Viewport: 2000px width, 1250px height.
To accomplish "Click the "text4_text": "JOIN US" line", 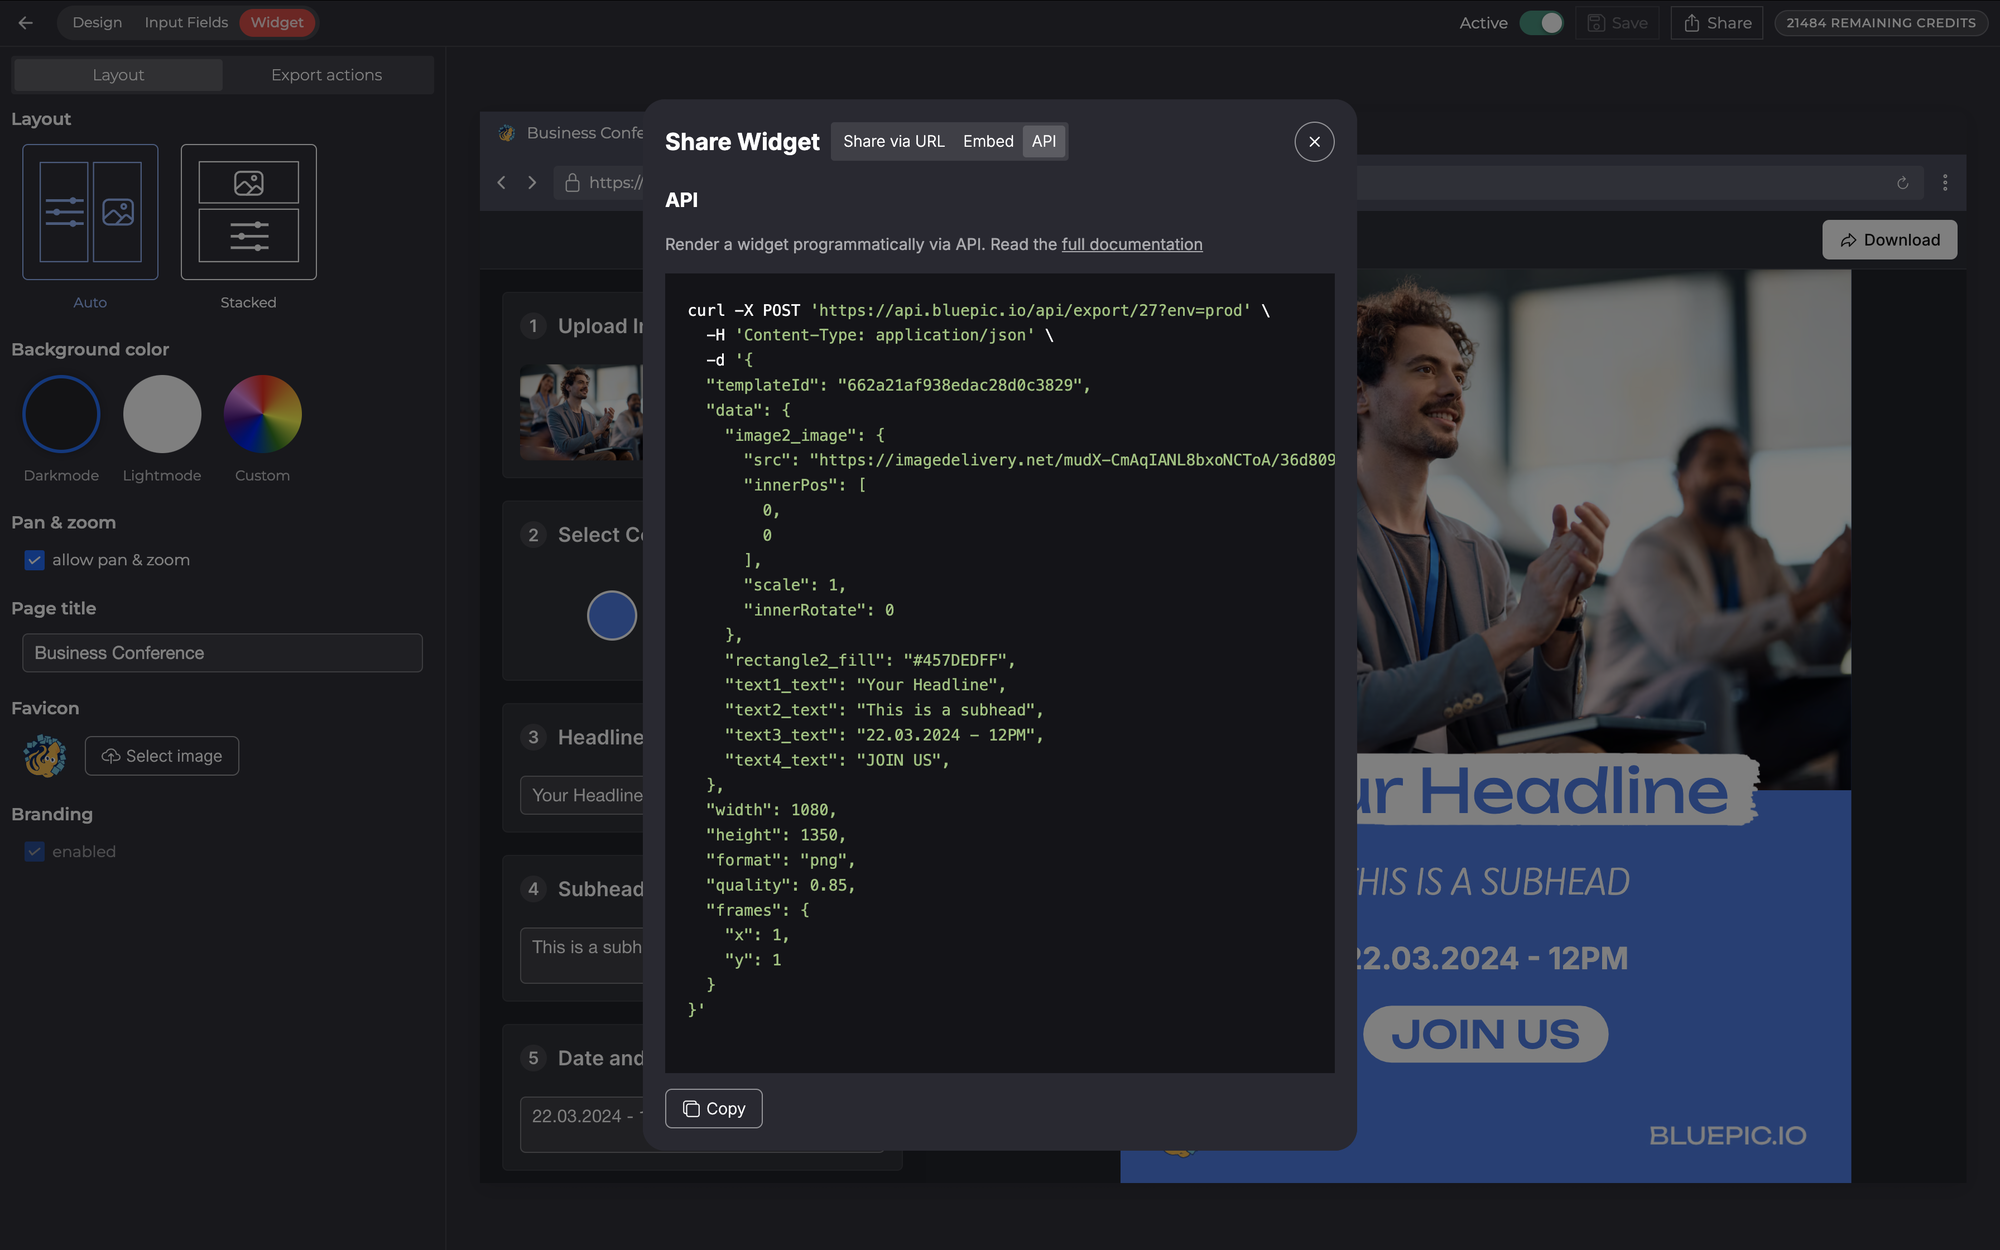I will [x=837, y=760].
